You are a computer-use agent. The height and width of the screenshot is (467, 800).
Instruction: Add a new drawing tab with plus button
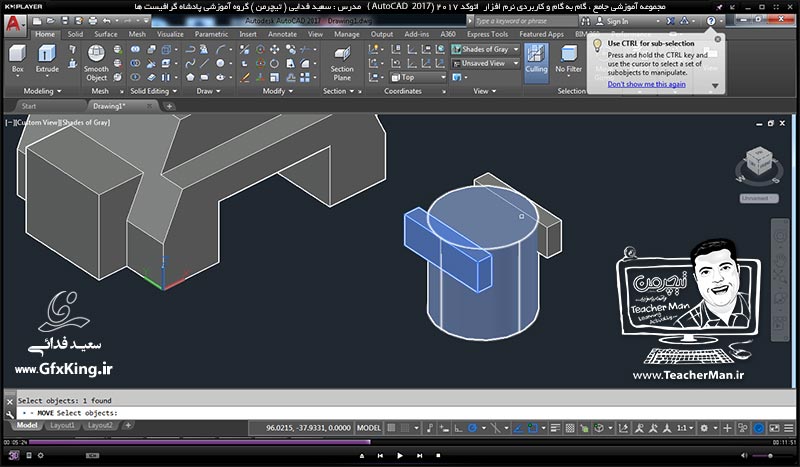169,106
